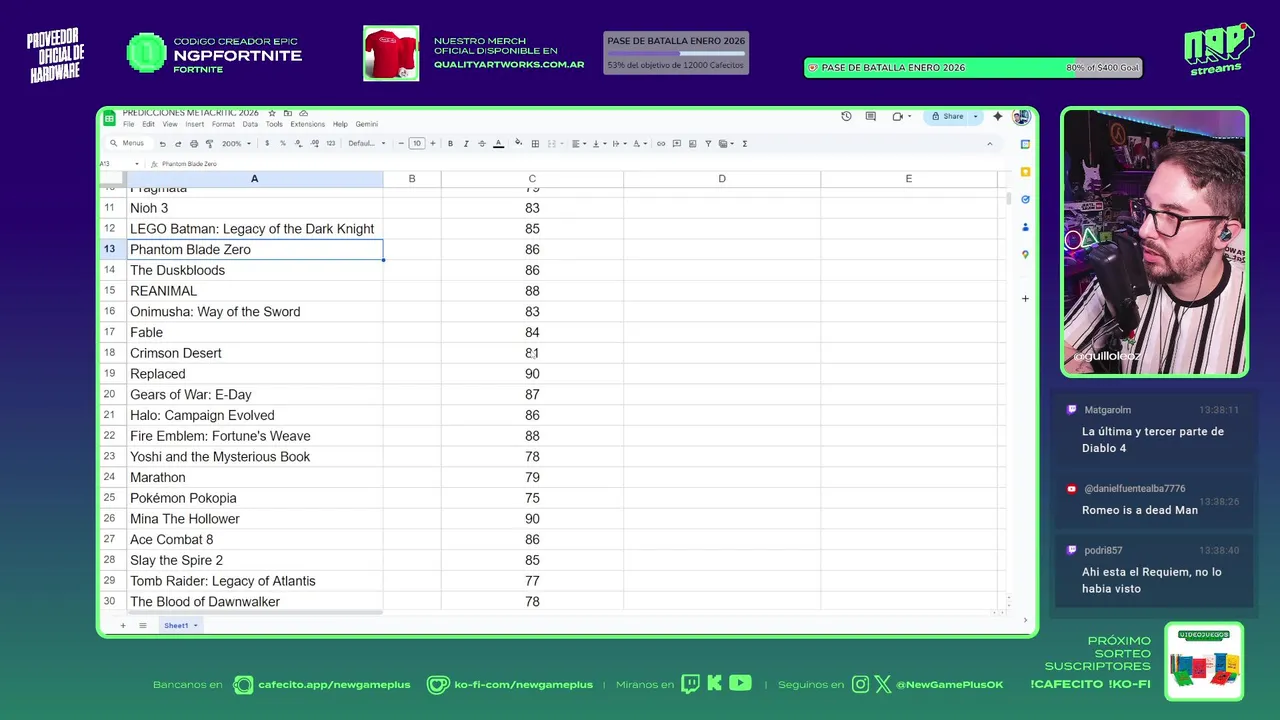Open the horizontal align dropdown
The image size is (1280, 720).
click(x=579, y=143)
